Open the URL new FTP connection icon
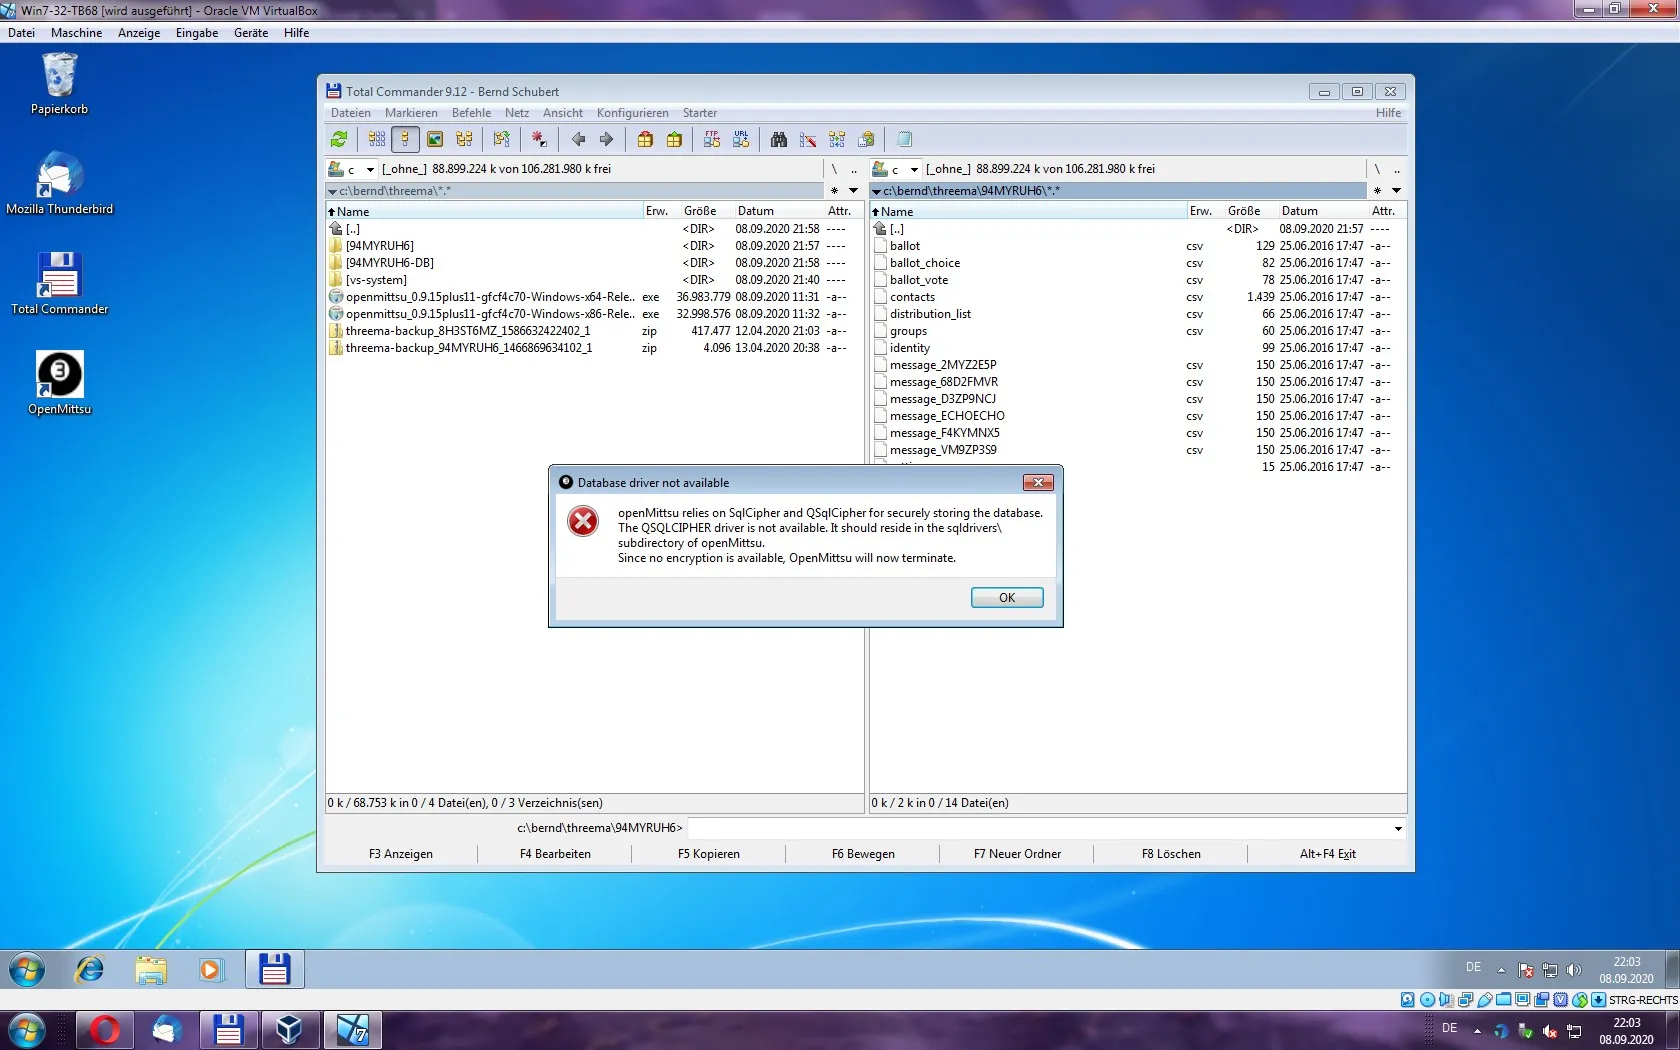This screenshot has height=1050, width=1680. coord(741,139)
